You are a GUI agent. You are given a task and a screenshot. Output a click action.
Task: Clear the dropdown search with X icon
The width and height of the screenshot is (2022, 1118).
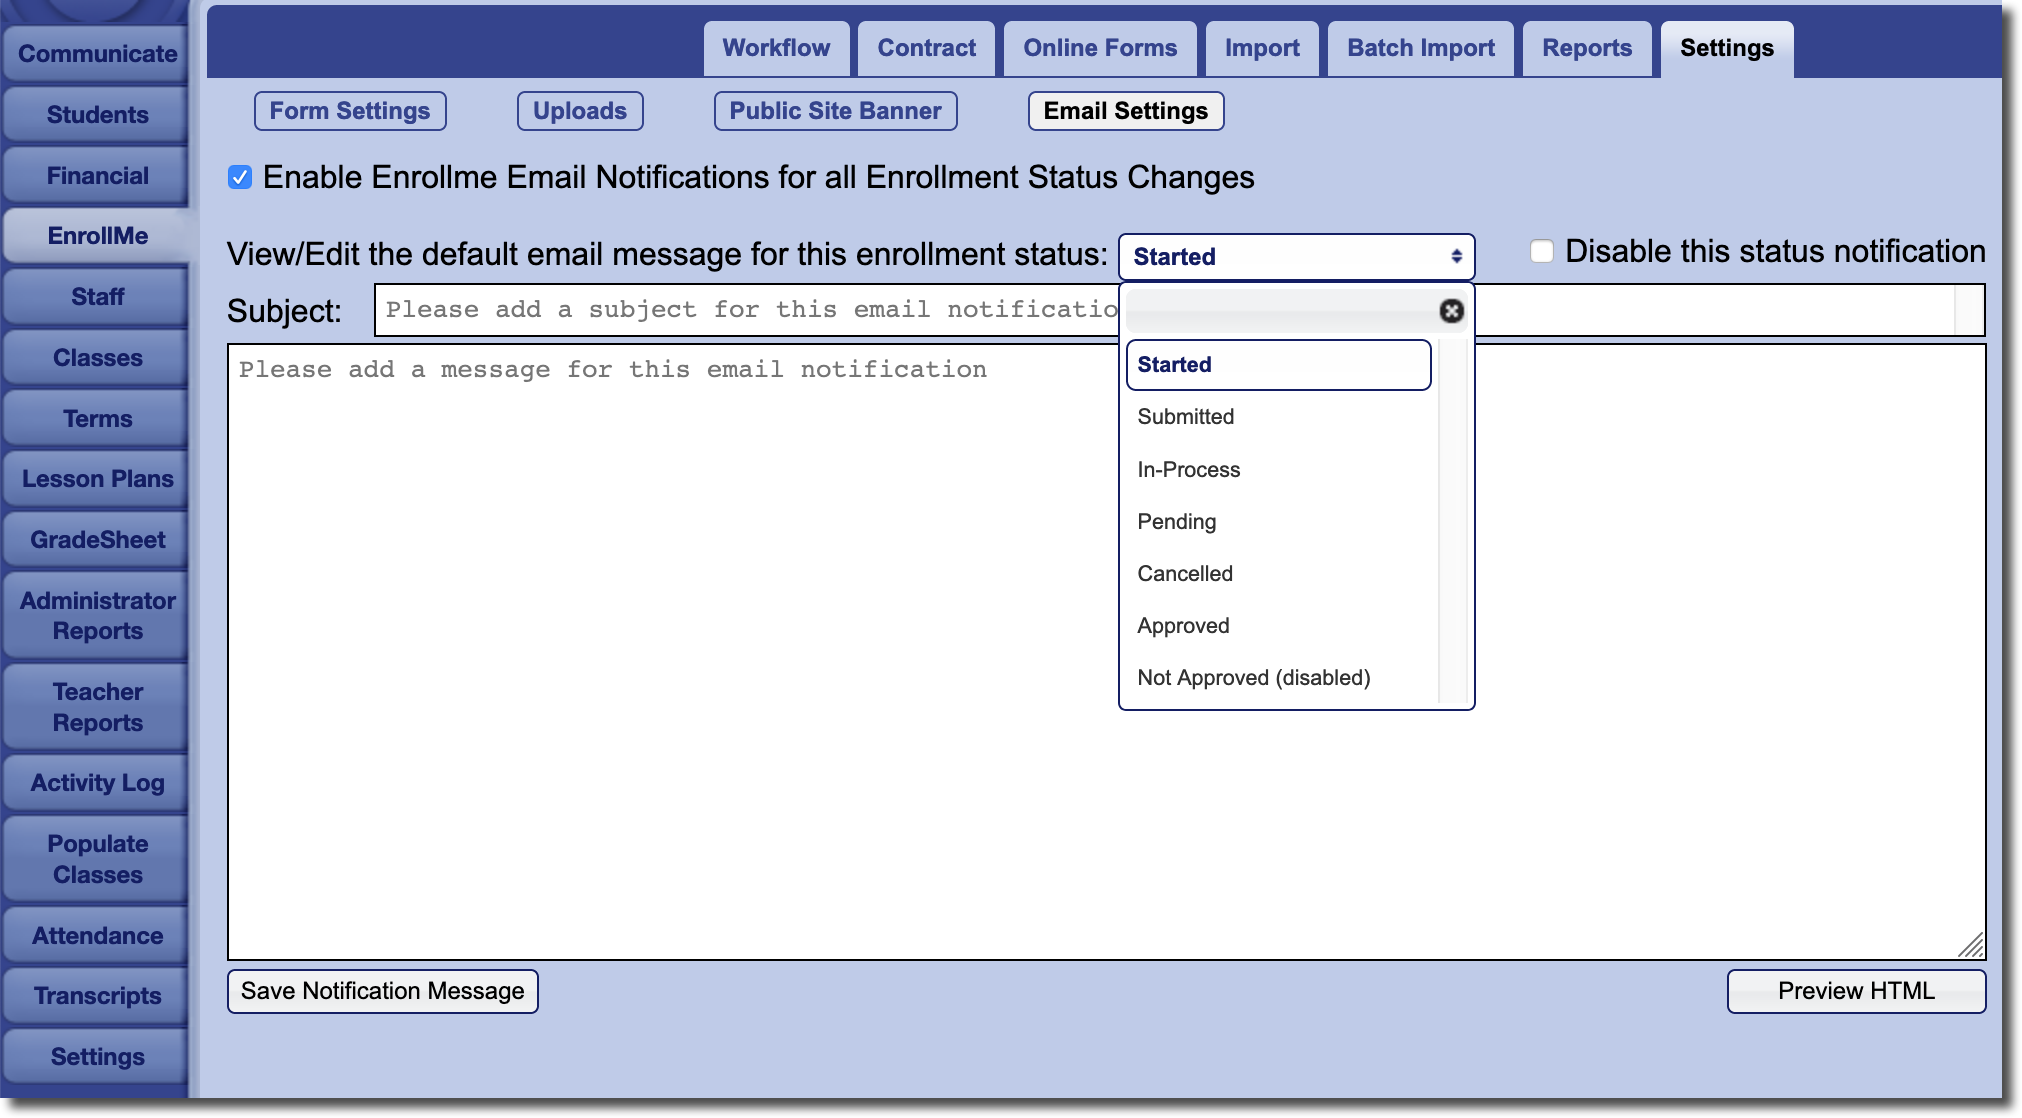(x=1451, y=311)
